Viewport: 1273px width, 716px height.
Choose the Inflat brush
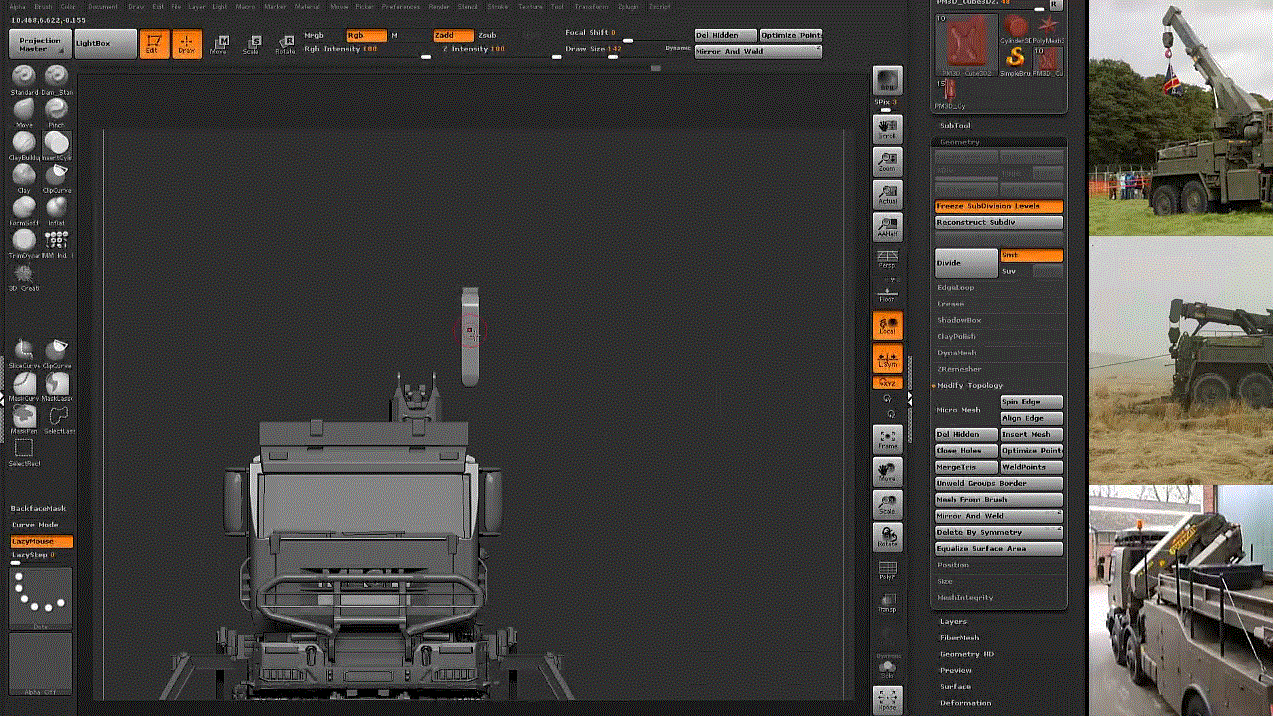(57, 210)
